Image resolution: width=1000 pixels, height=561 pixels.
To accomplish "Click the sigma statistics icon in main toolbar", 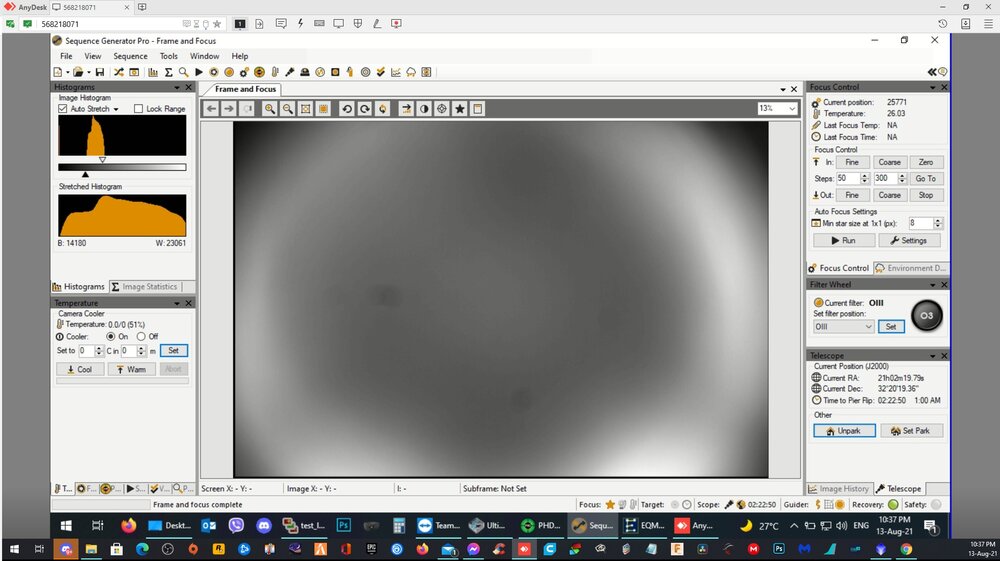I will (x=169, y=72).
